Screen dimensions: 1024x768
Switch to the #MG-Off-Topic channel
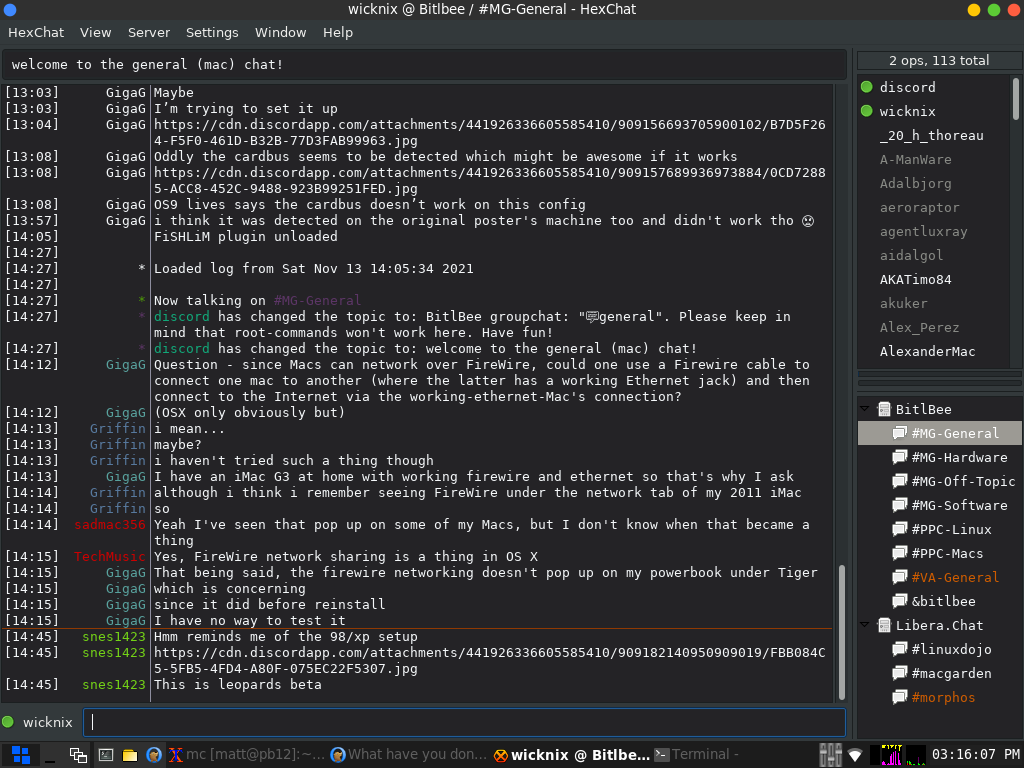[963, 482]
